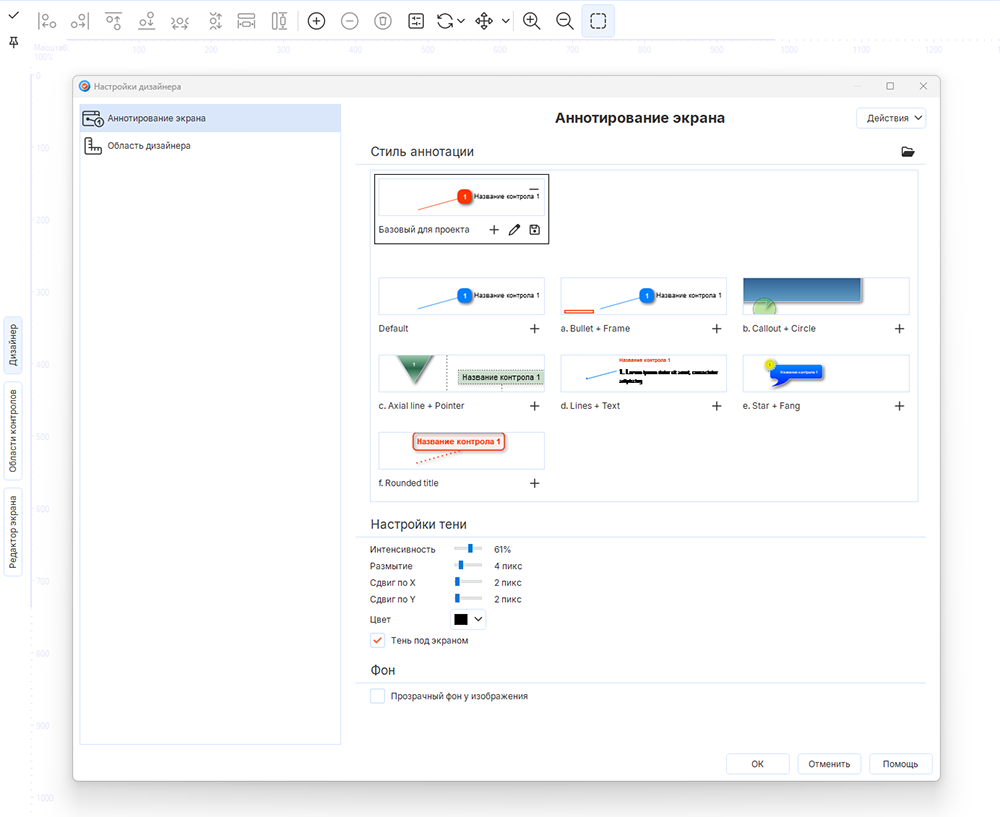Click the remove (minus circle) toolbar icon
1000x817 pixels.
click(x=349, y=21)
